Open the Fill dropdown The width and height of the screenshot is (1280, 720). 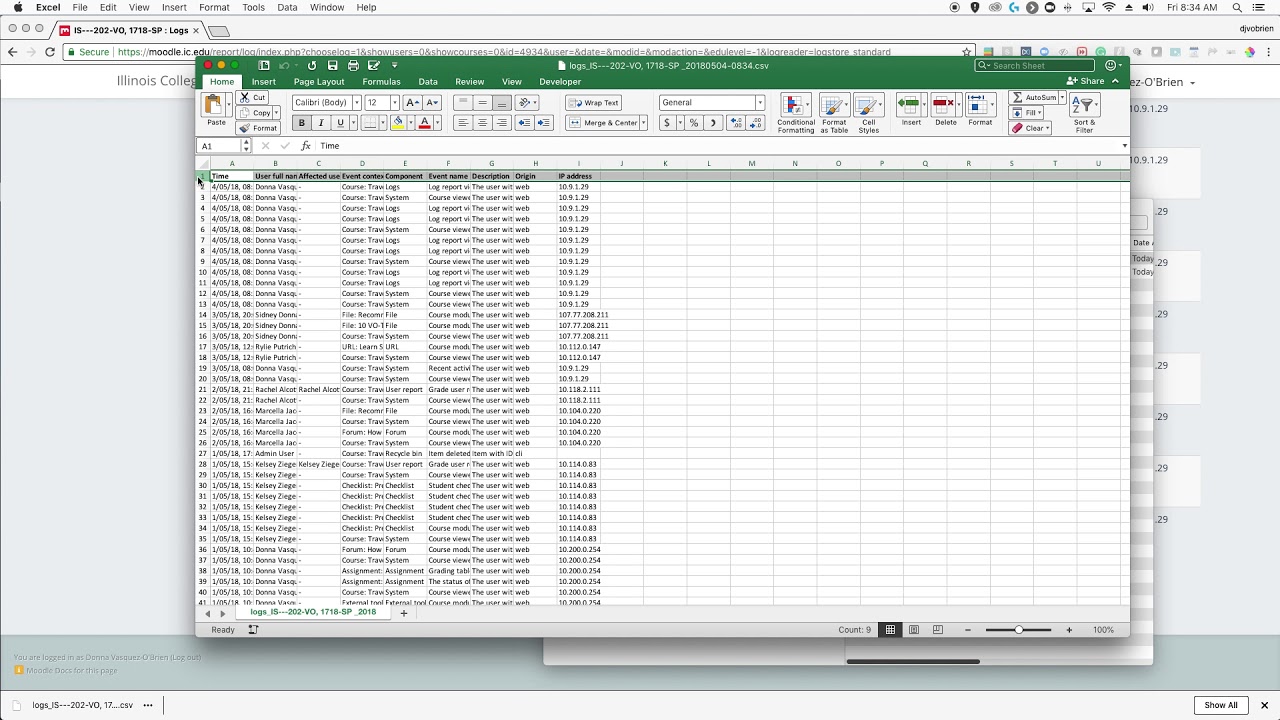[x=1025, y=113]
